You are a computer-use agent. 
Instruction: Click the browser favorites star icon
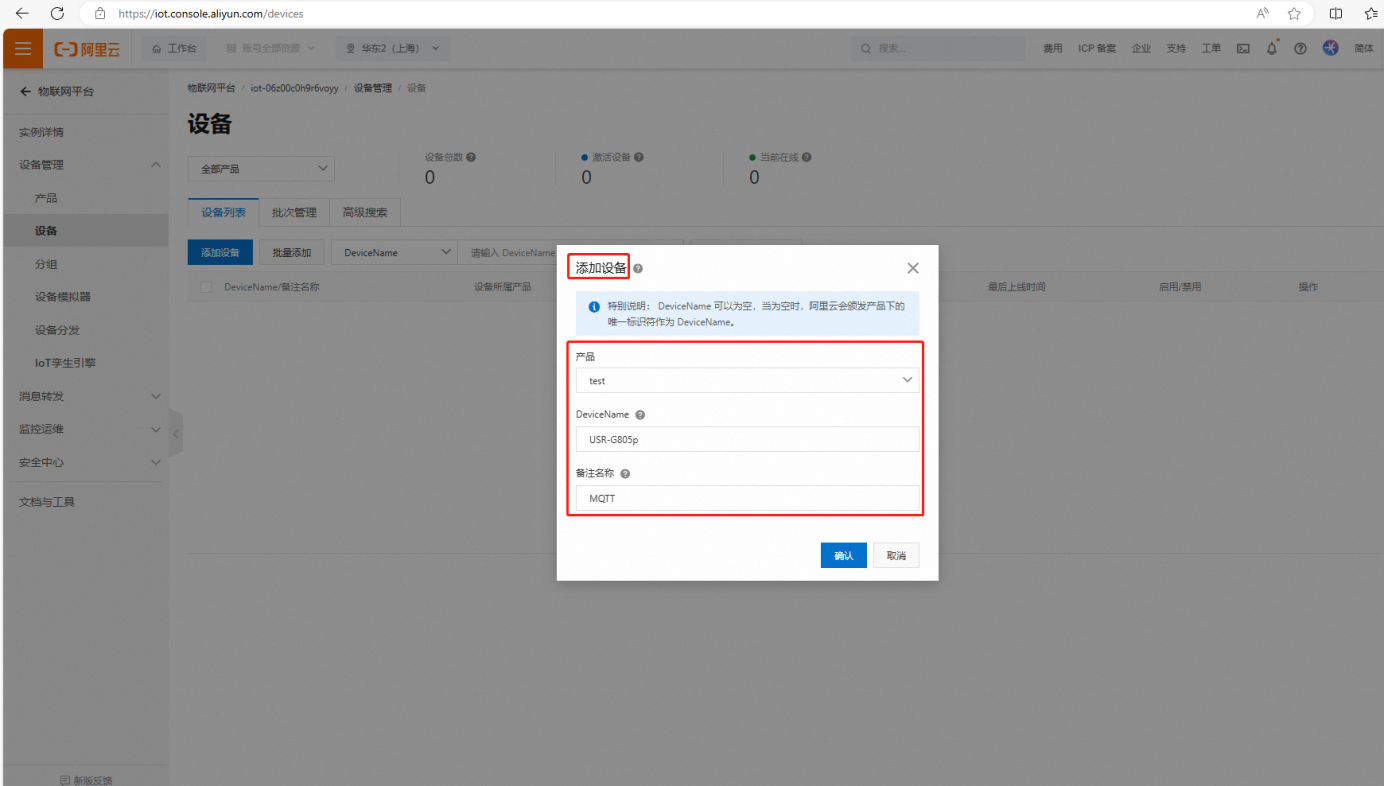coord(1294,13)
